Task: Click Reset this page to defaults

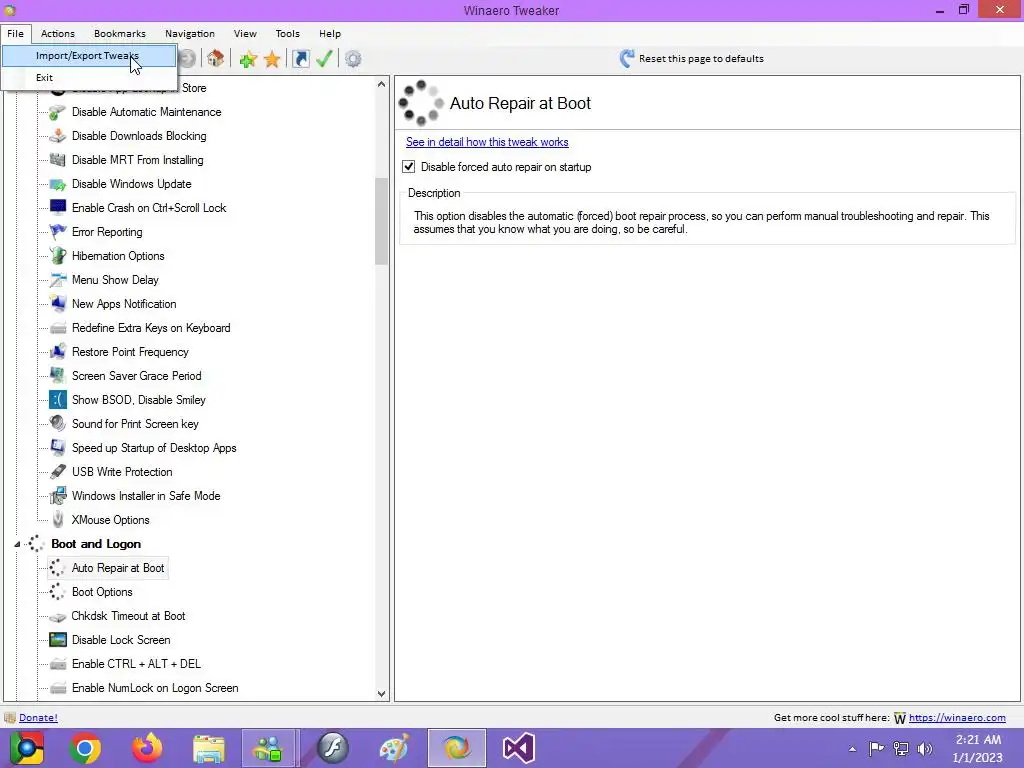Action: [x=692, y=59]
